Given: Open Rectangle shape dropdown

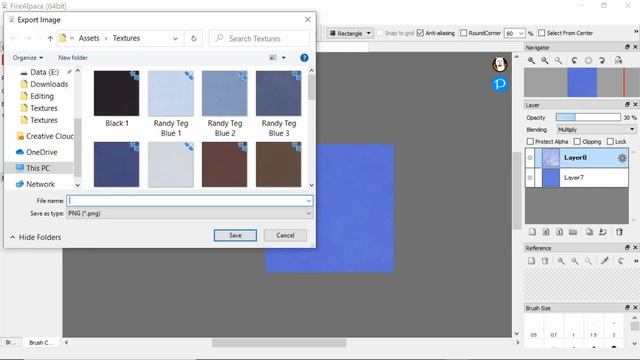Looking at the screenshot, I should pyautogui.click(x=349, y=33).
